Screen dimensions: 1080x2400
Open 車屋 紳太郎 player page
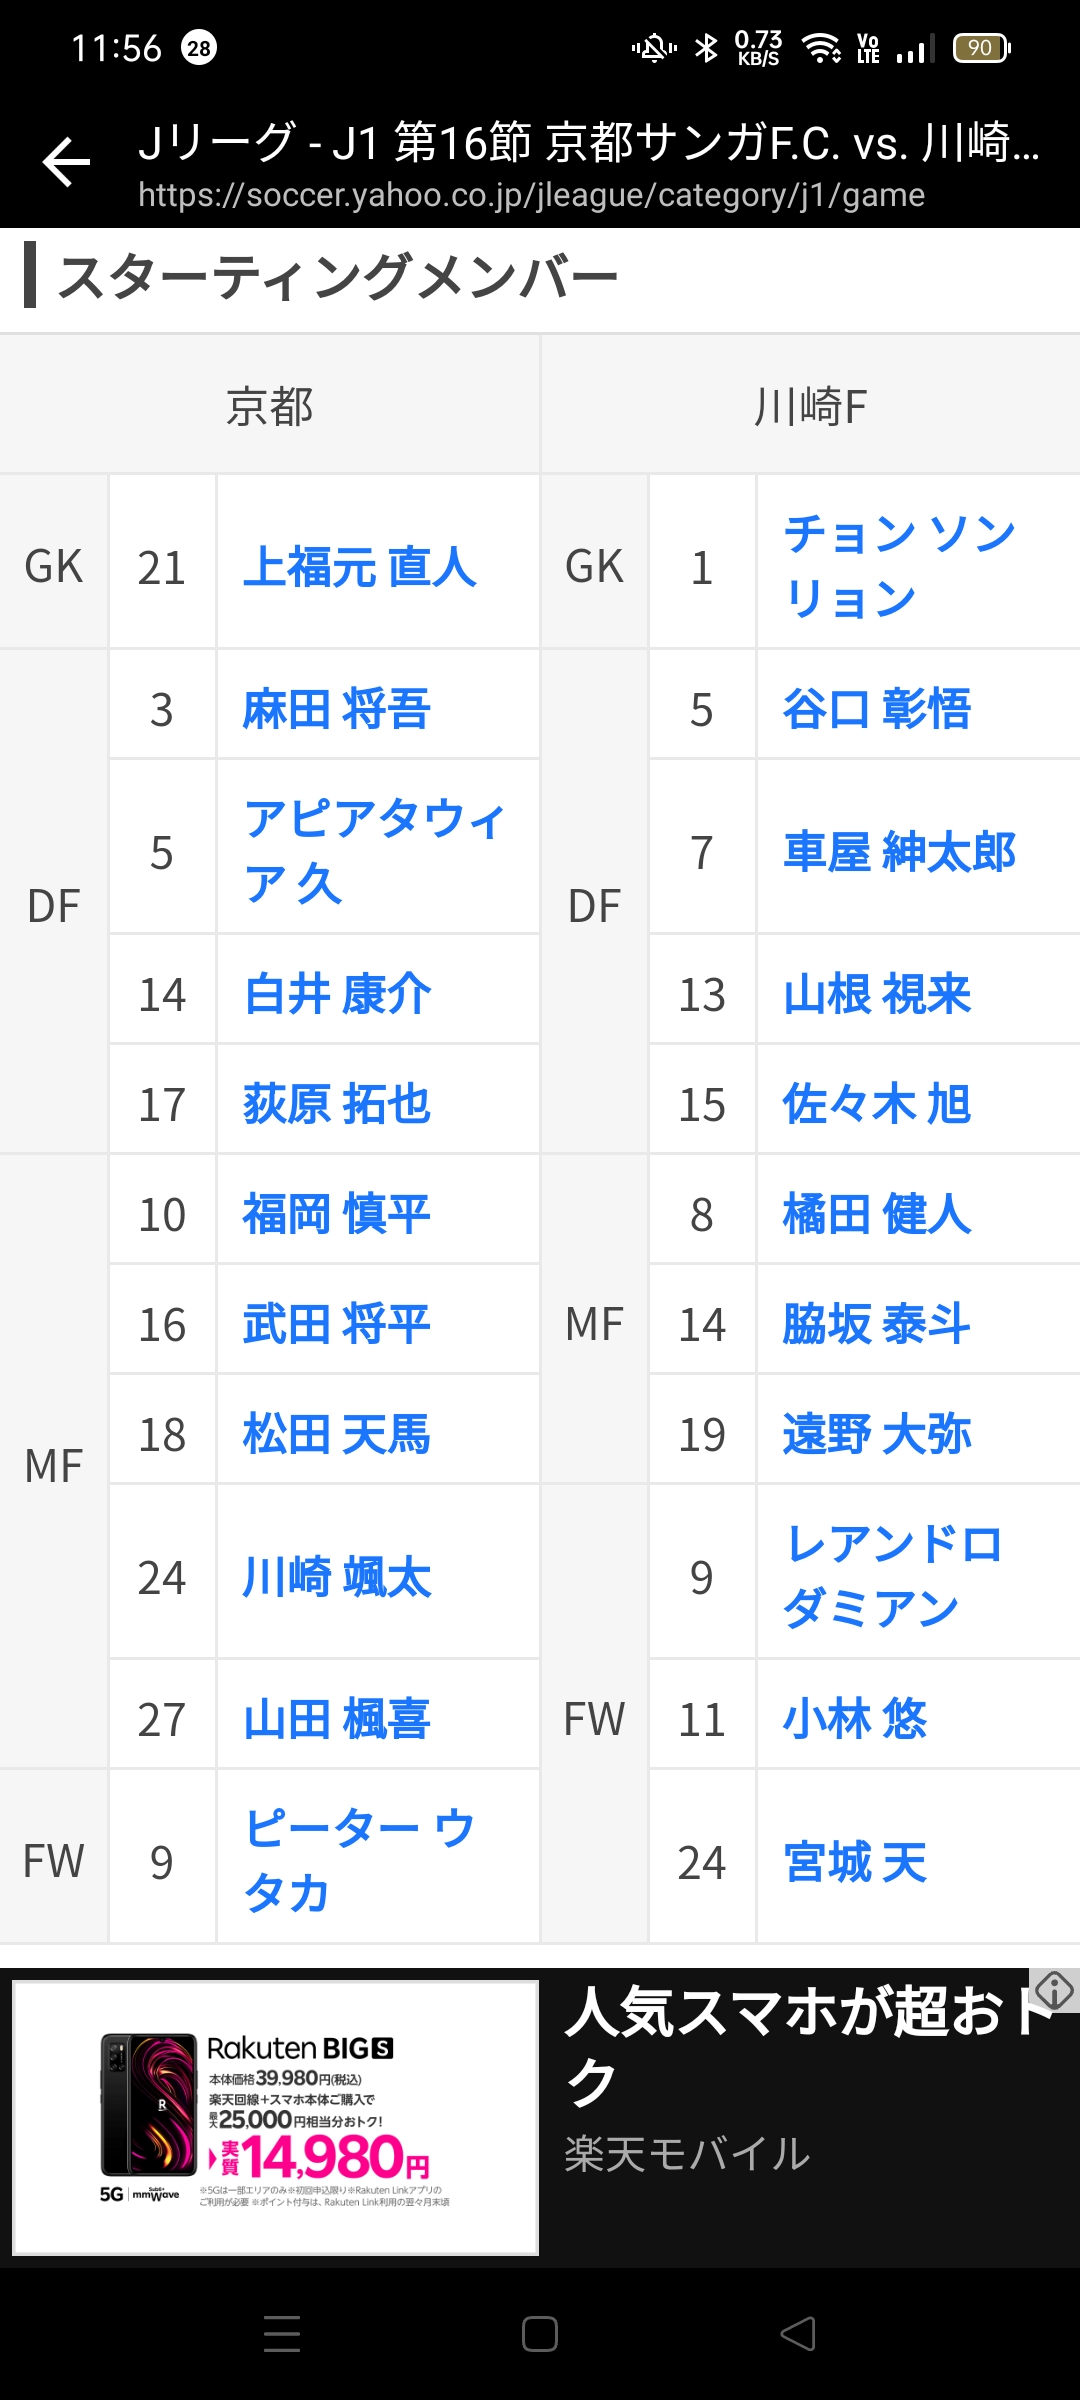(x=899, y=853)
